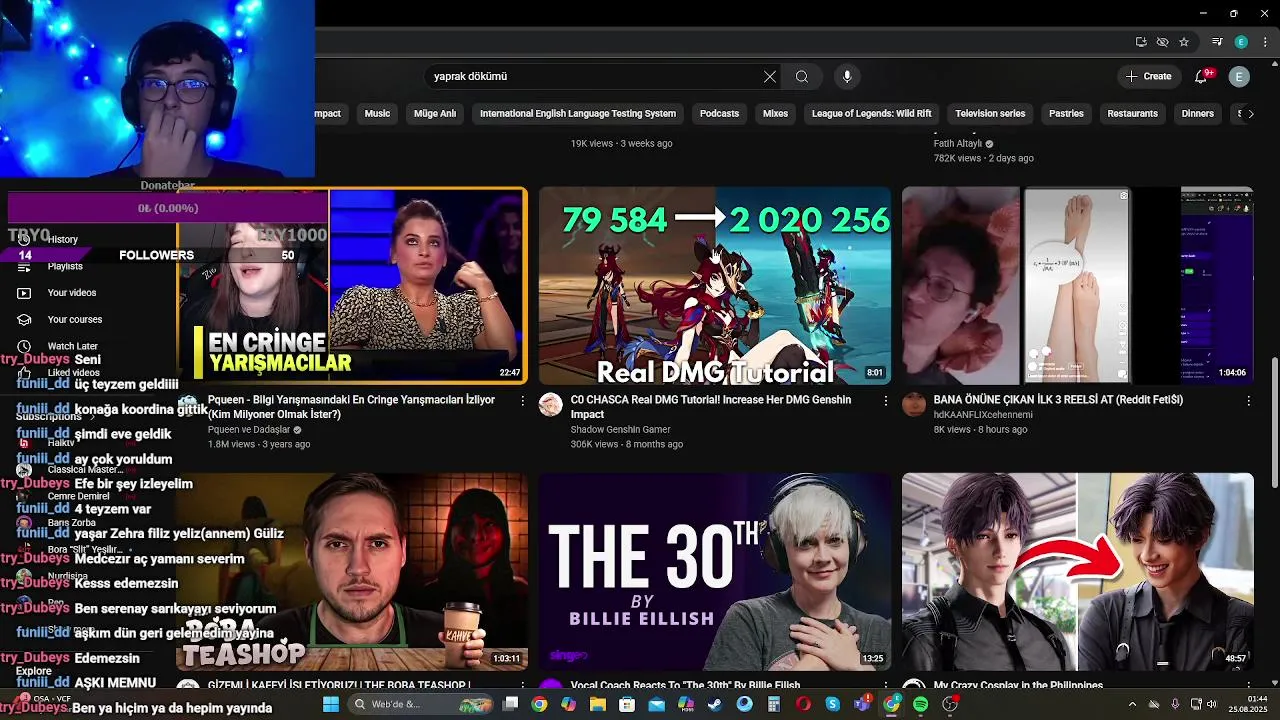
Task: Open Chrome's three-dot menu
Action: tap(1264, 42)
